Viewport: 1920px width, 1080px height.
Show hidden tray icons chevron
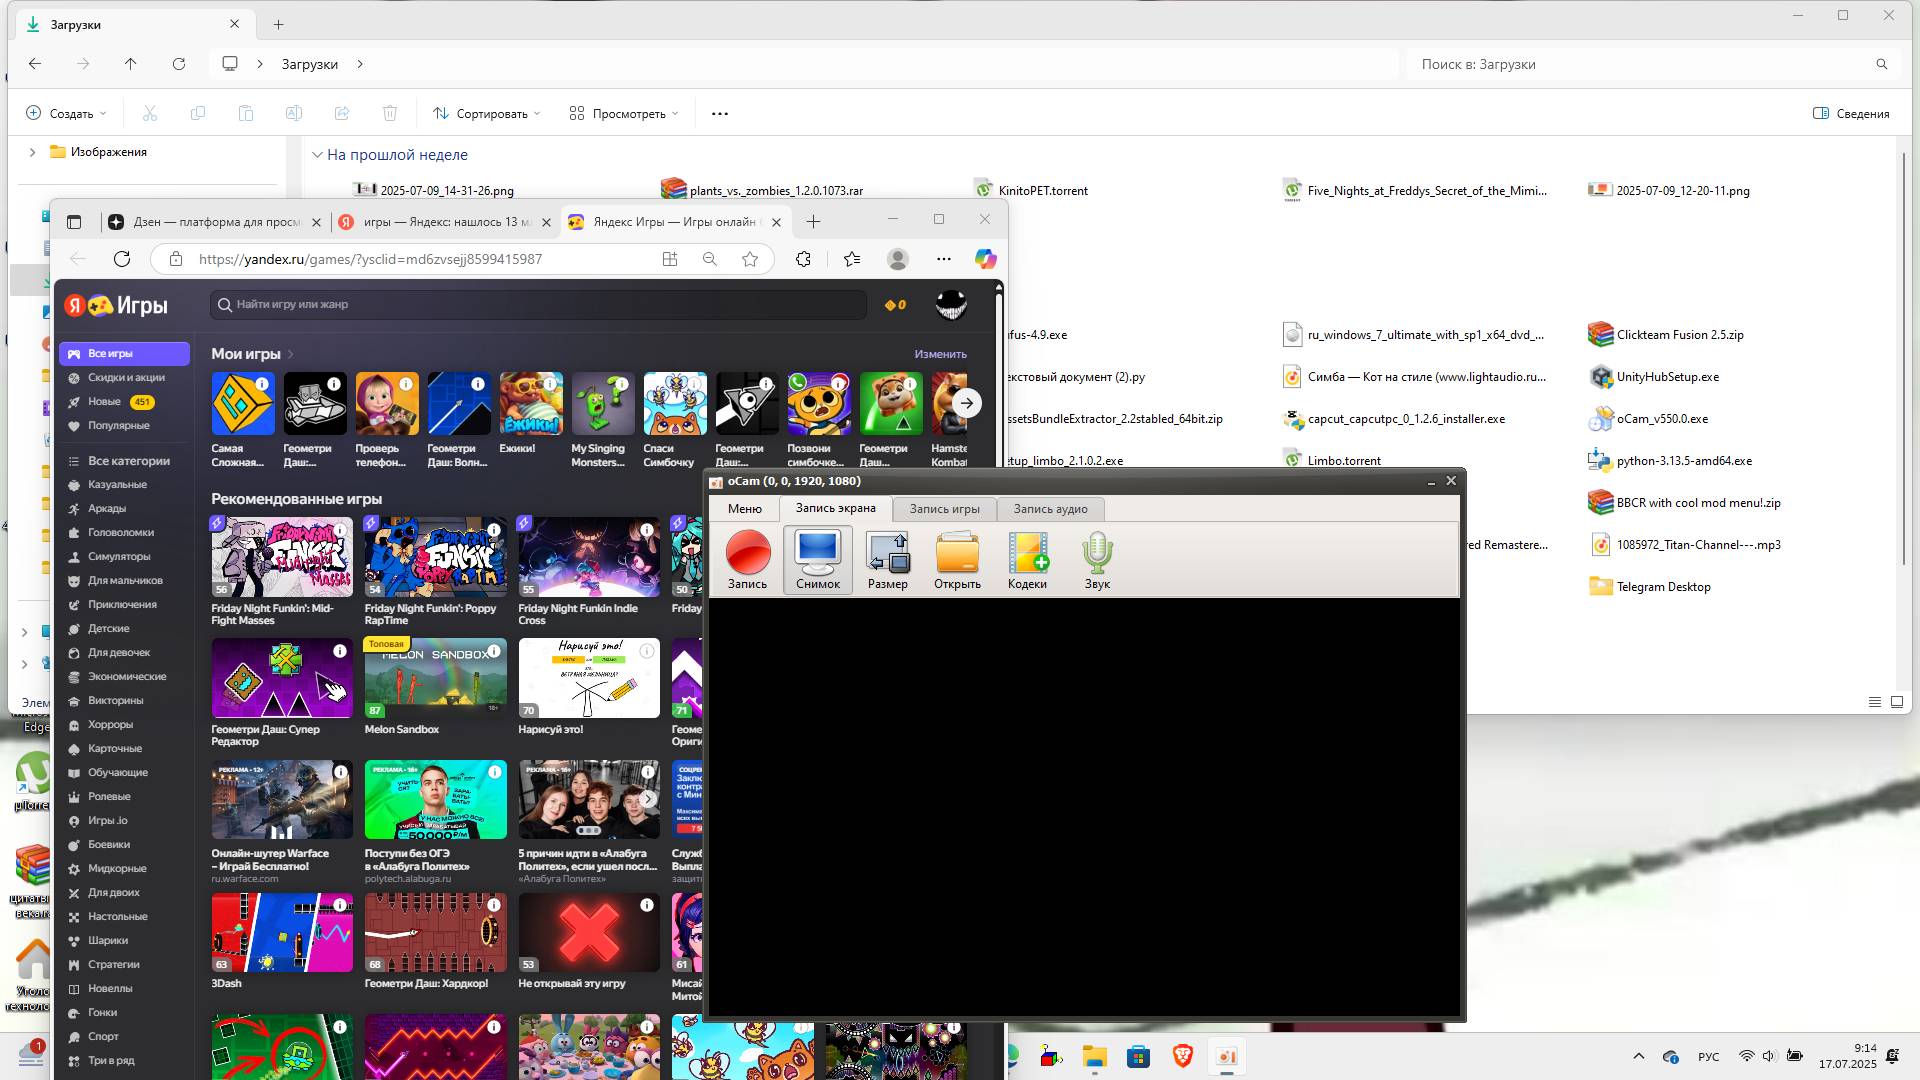click(x=1638, y=1057)
